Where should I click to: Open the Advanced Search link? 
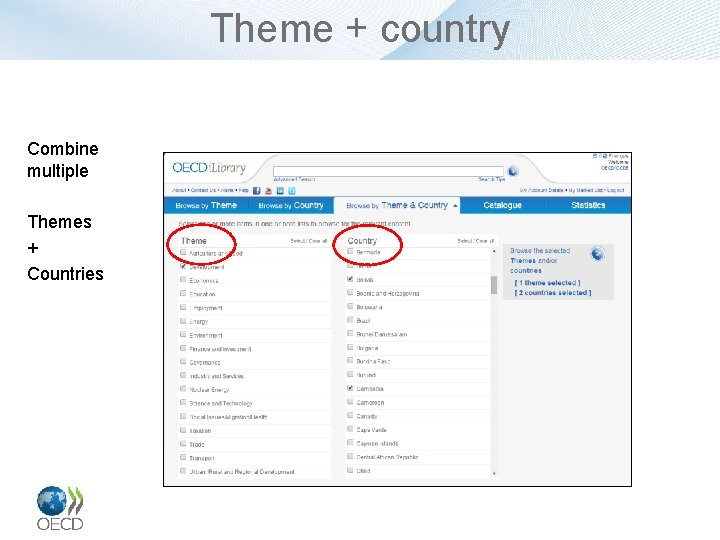[x=294, y=179]
